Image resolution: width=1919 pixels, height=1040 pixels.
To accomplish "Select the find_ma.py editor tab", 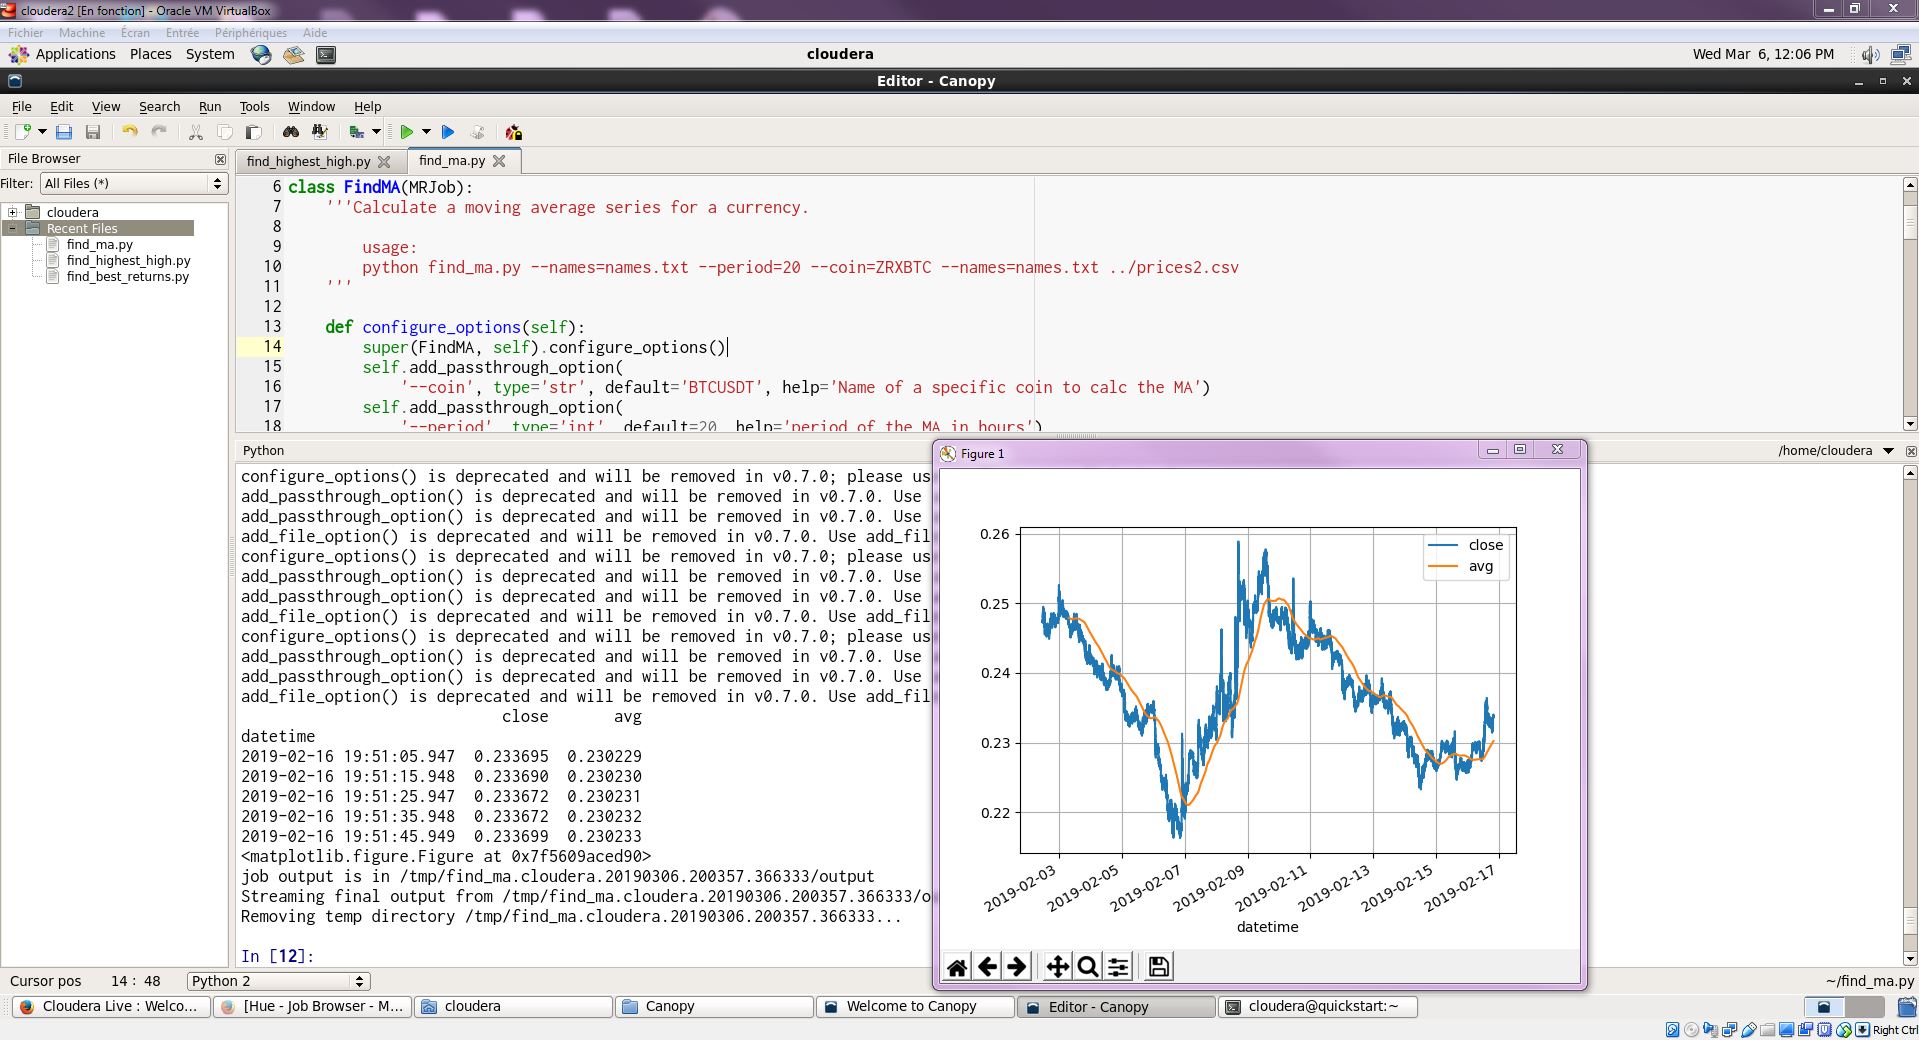I will click(452, 160).
